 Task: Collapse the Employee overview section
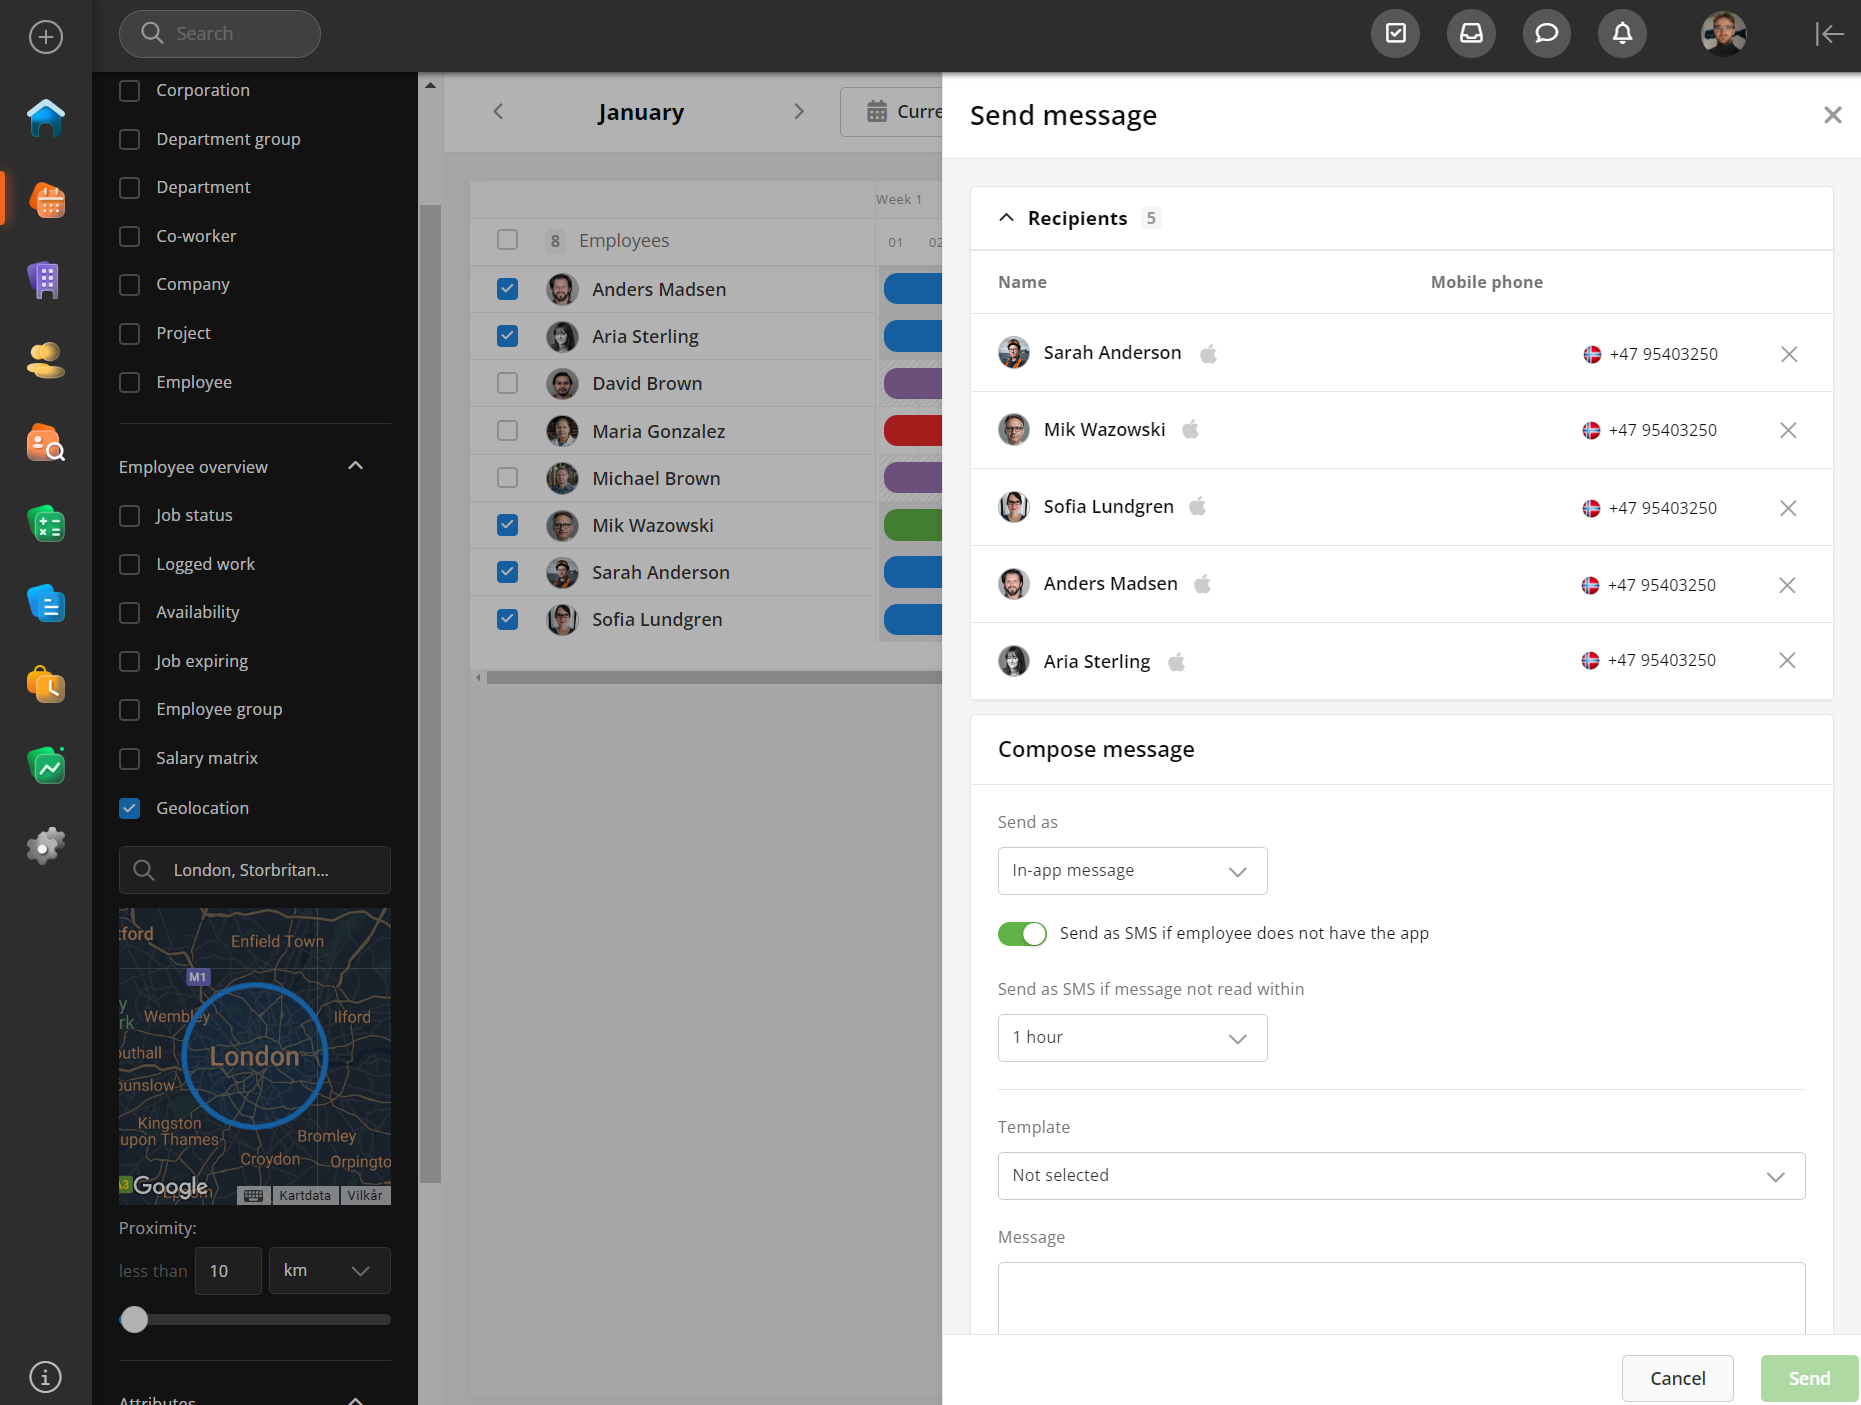355,466
